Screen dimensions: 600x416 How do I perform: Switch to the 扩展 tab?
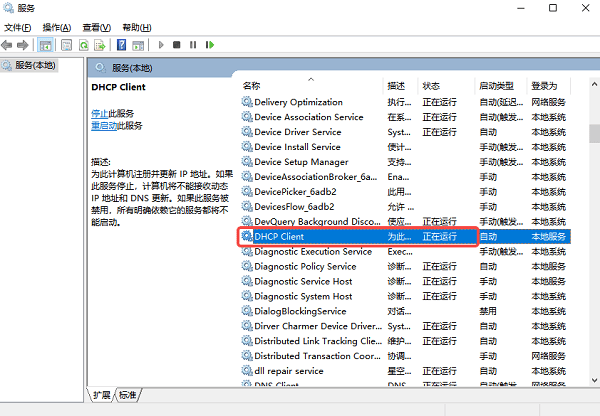point(103,396)
